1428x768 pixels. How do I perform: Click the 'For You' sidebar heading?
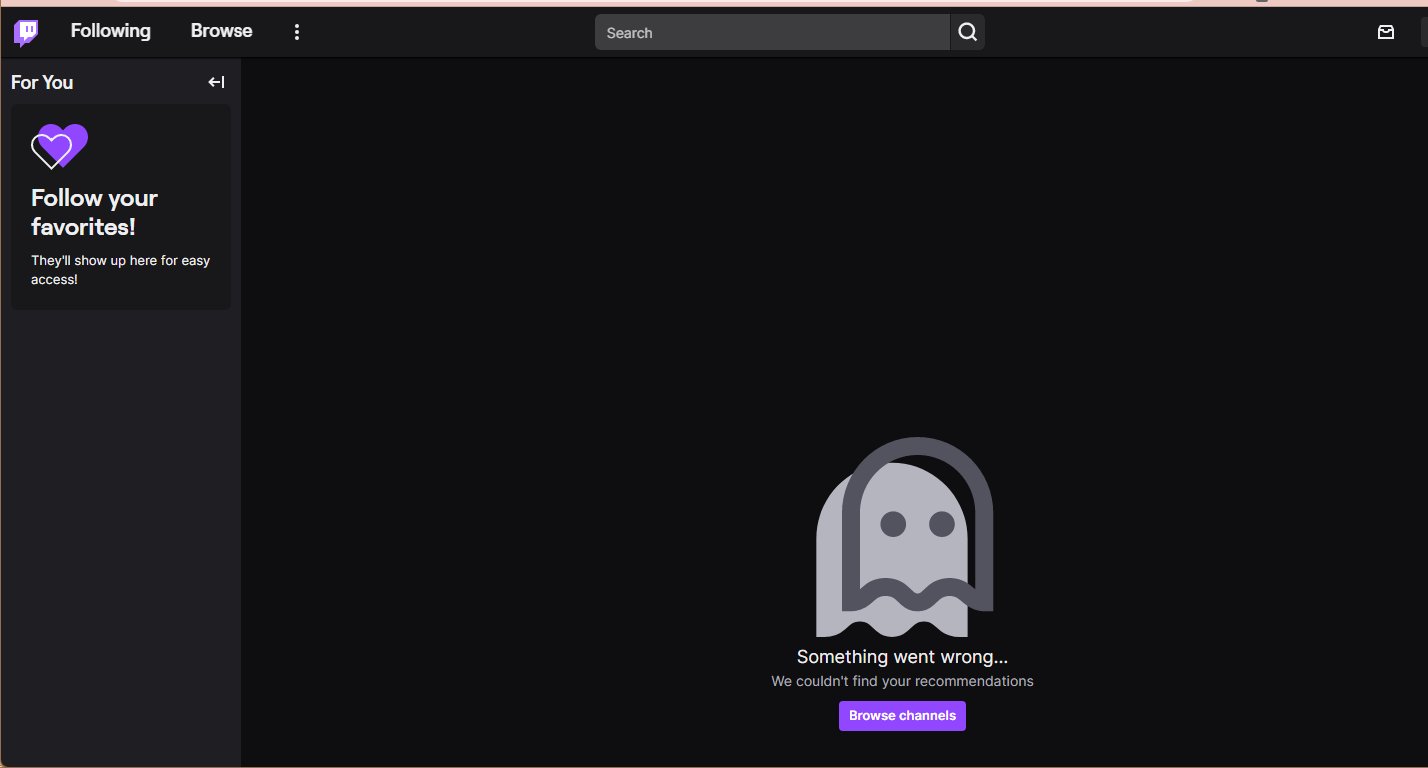click(x=42, y=82)
